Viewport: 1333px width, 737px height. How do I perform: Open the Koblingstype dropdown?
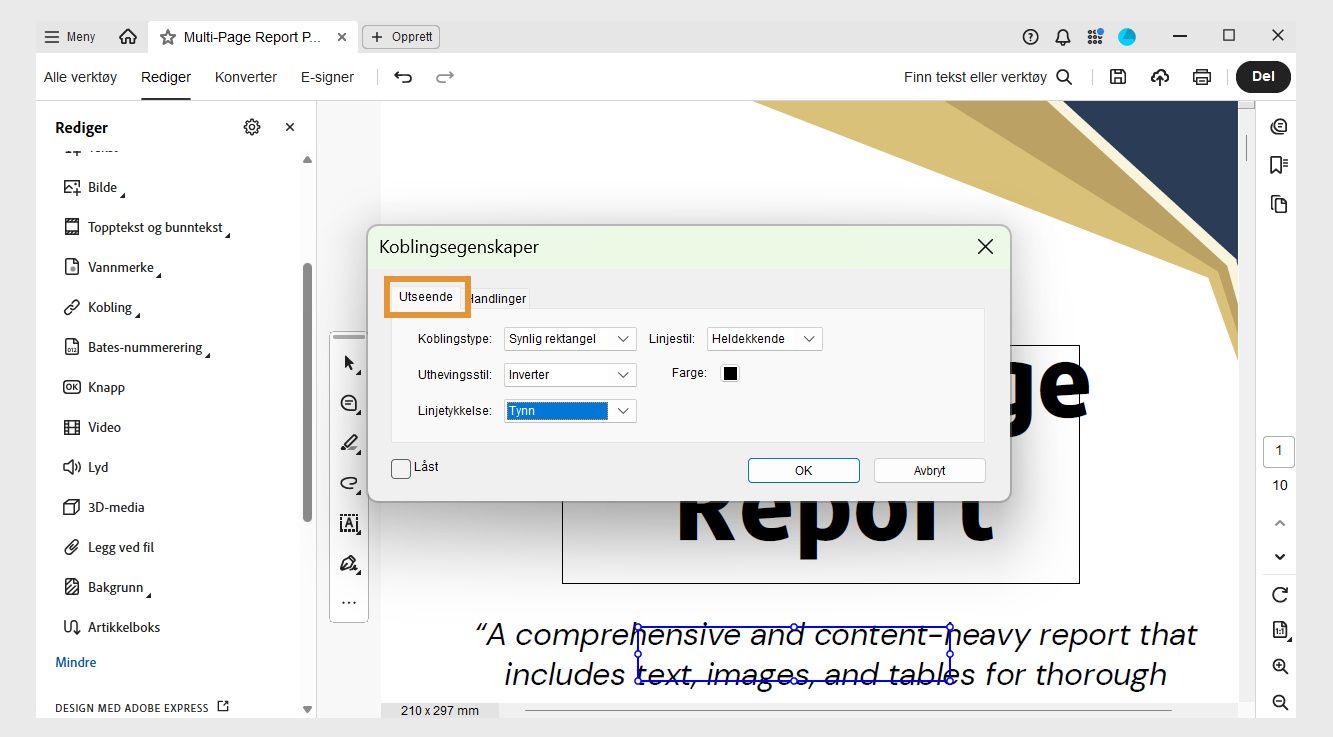pos(570,339)
